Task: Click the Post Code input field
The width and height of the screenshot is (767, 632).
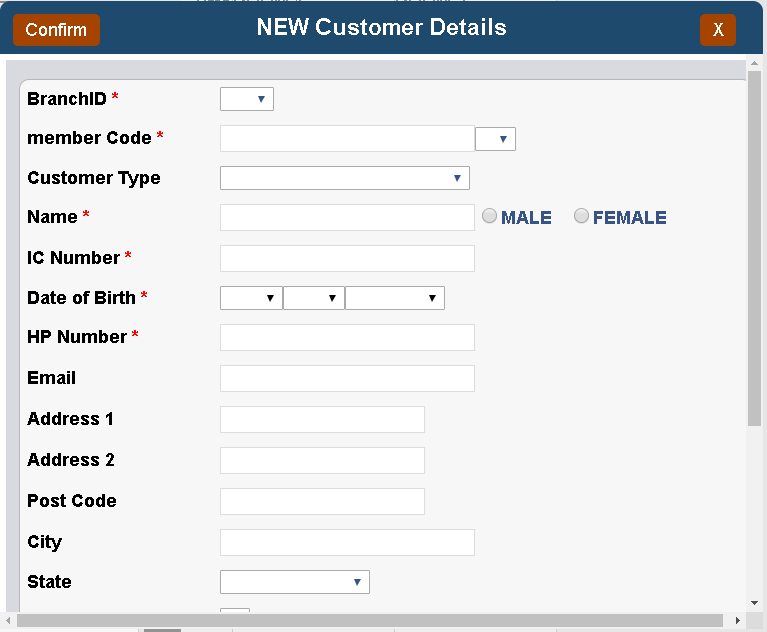Action: (x=322, y=501)
